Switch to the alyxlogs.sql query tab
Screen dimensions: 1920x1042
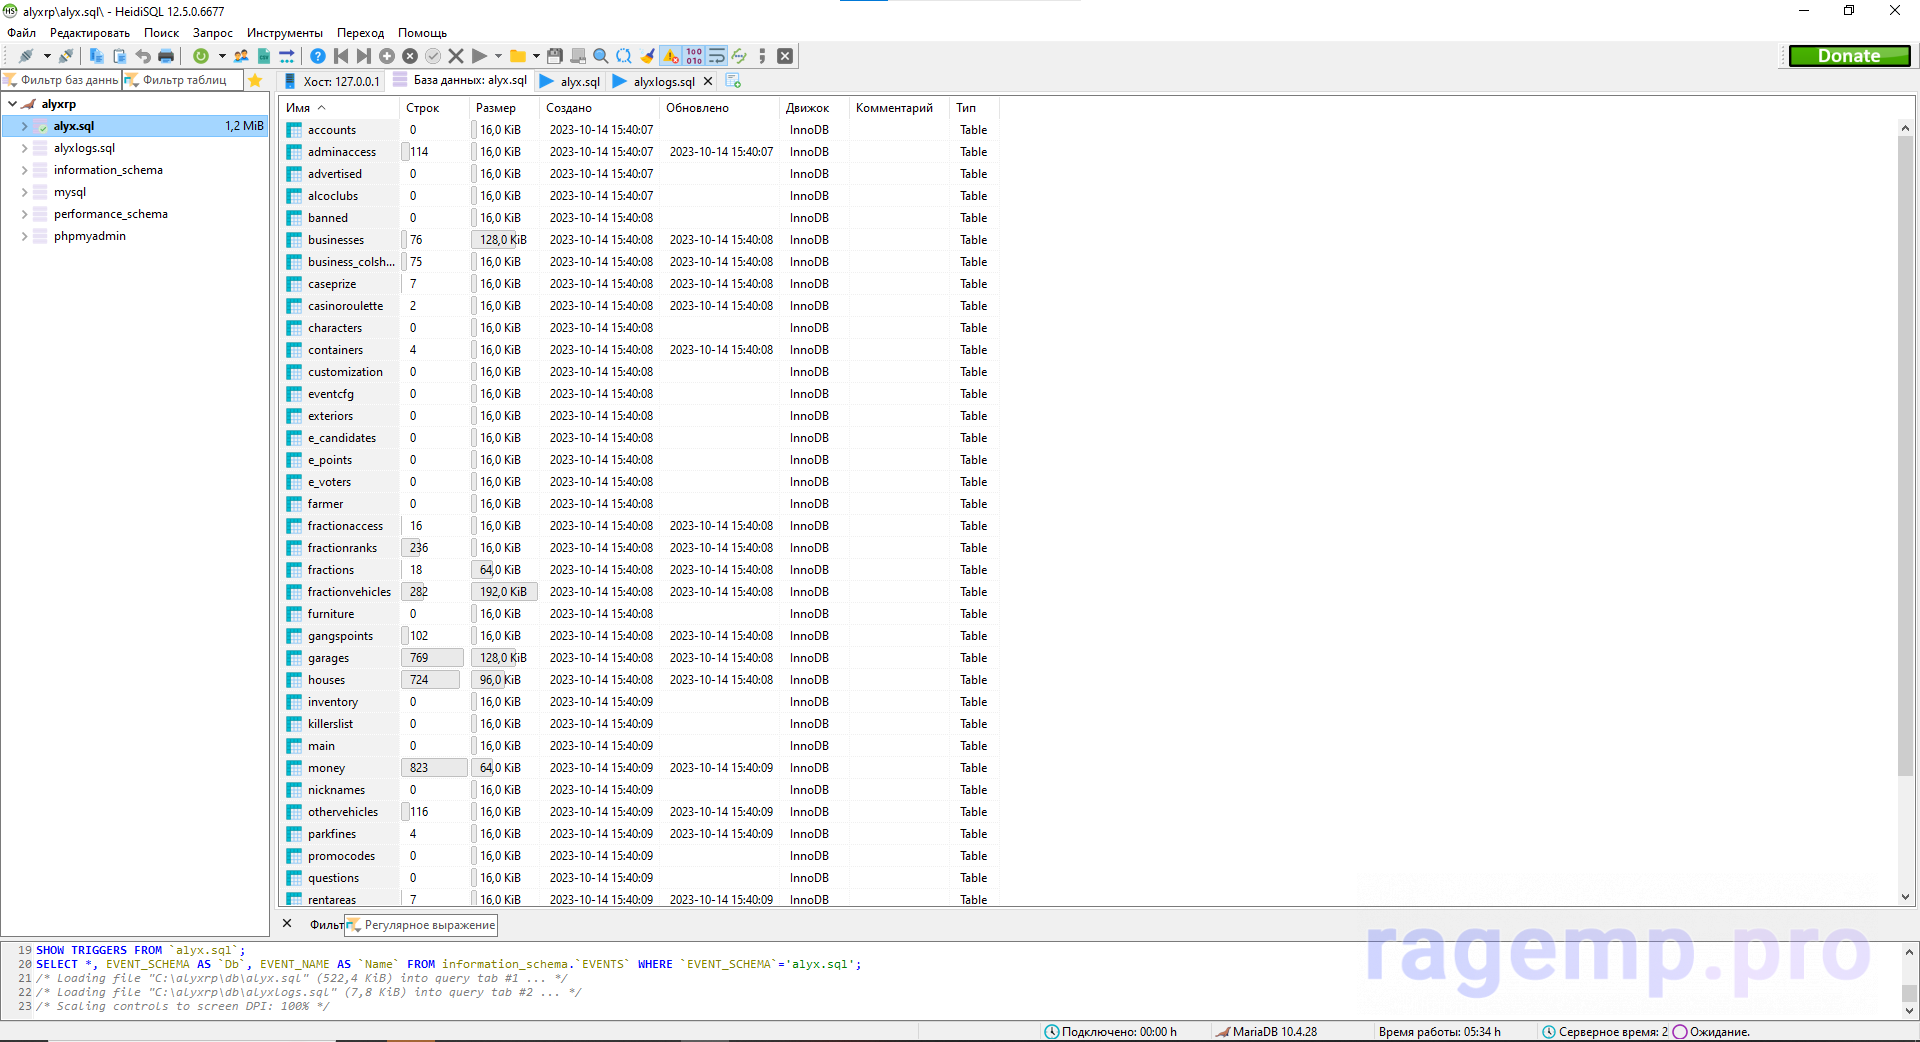pos(662,81)
